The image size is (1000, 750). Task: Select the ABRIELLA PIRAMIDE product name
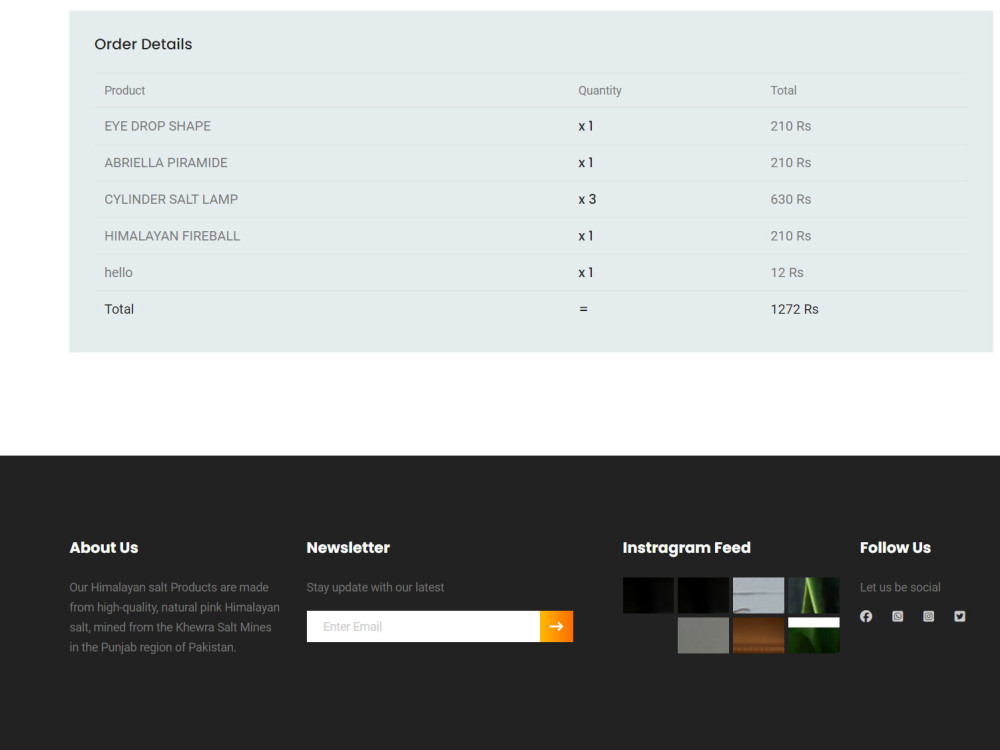click(166, 163)
